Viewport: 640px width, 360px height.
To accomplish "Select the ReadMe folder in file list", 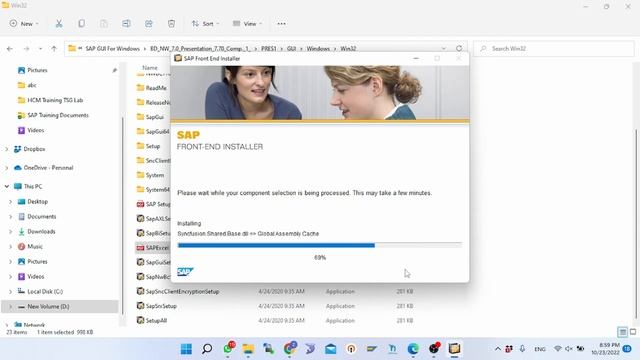I will click(156, 88).
